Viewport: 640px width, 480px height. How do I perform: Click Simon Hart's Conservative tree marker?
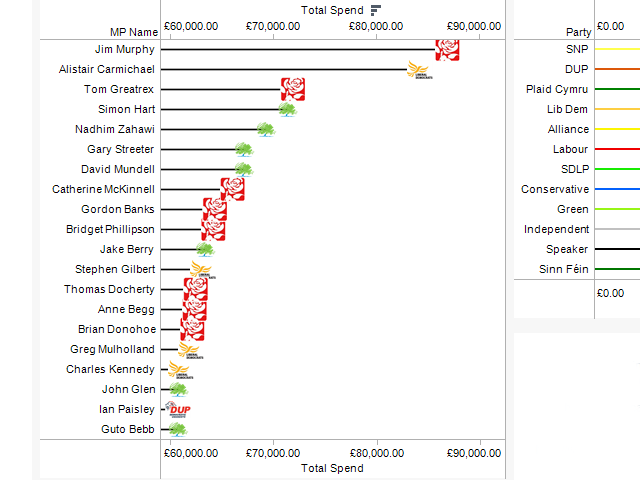click(287, 109)
